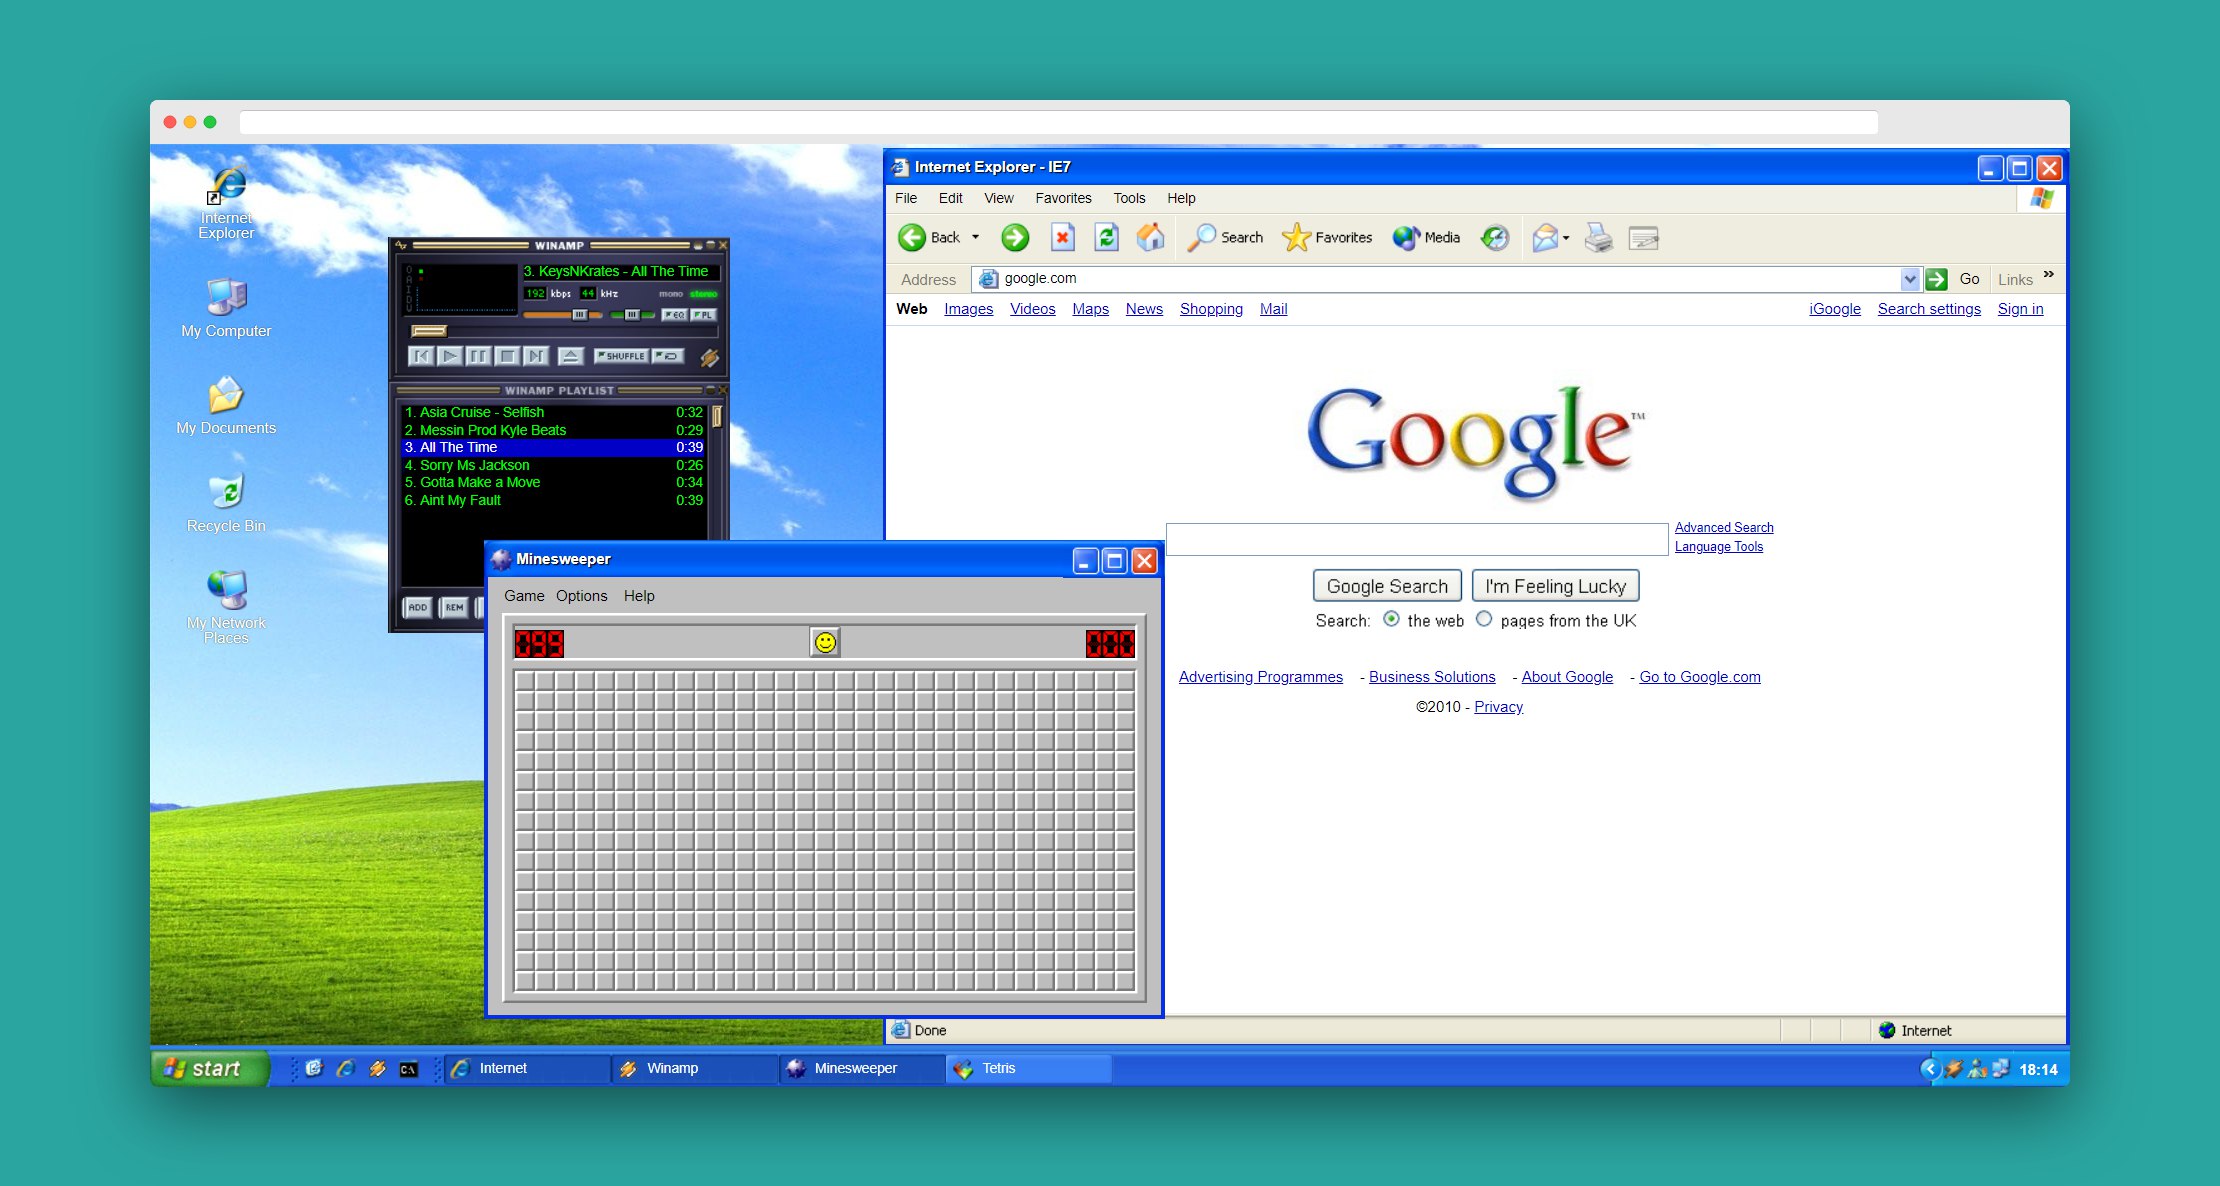Click the Winamp volume slider
Viewport: 2220px width, 1186px height.
pos(563,315)
